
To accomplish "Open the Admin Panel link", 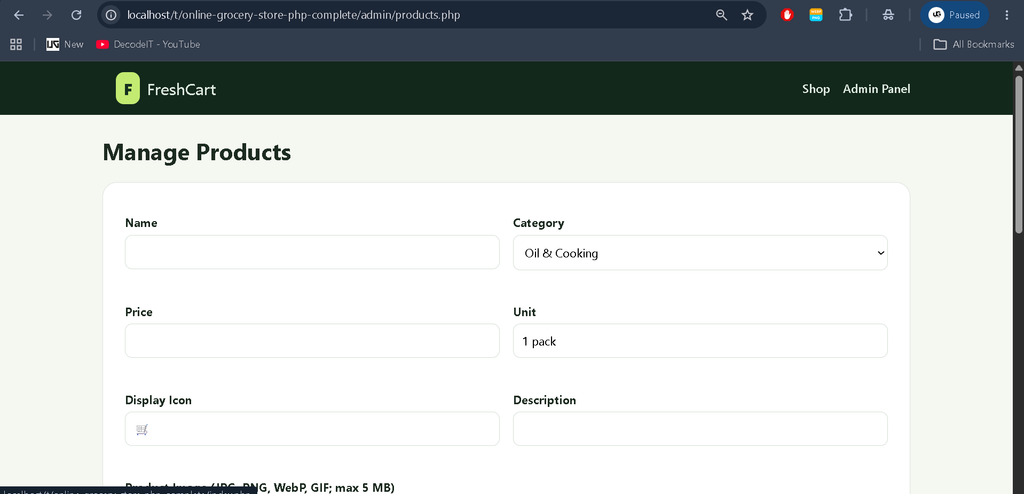I will [x=876, y=89].
